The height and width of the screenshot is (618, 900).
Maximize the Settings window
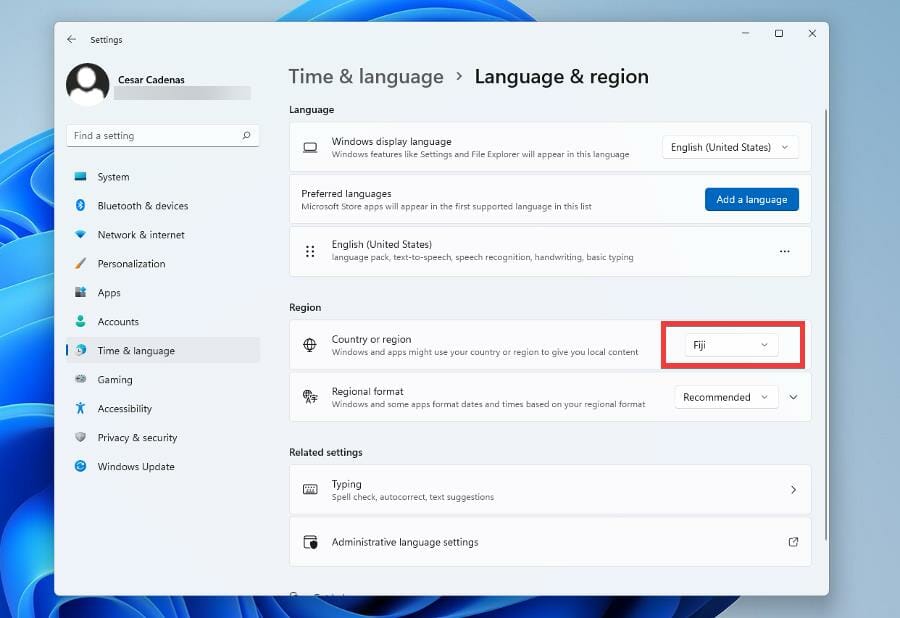[779, 33]
